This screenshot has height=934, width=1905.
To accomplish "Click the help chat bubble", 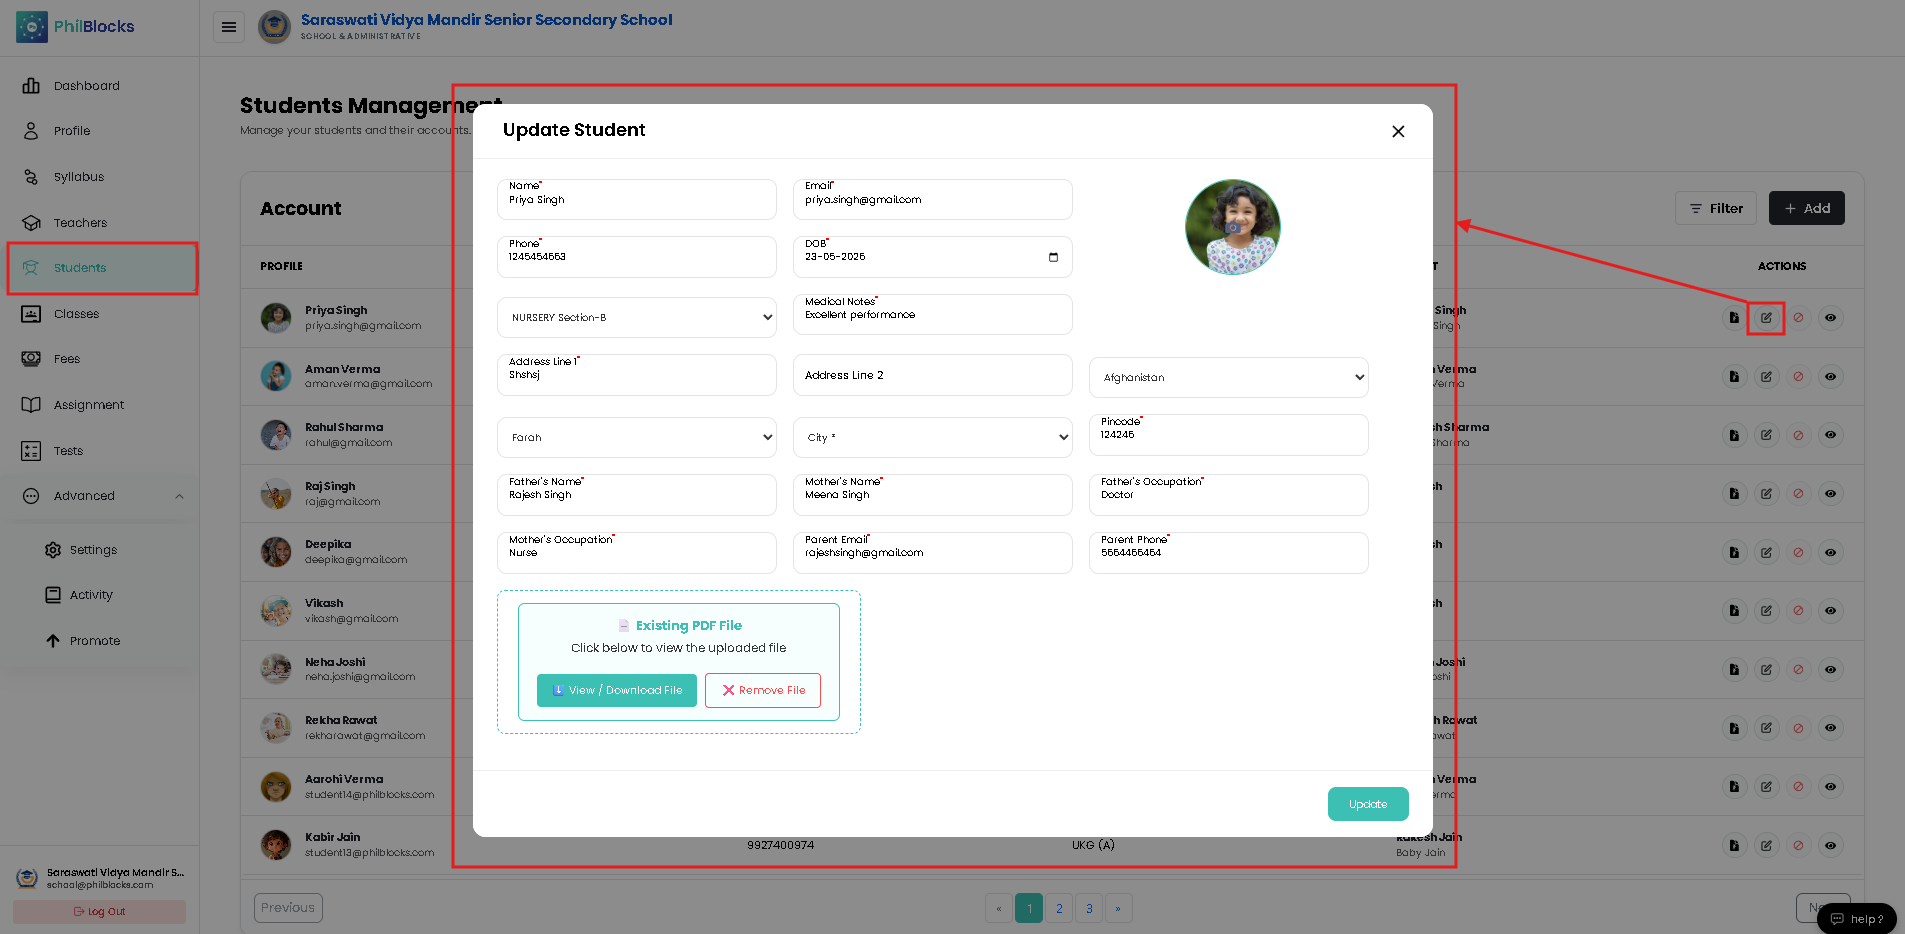I will tap(1856, 919).
